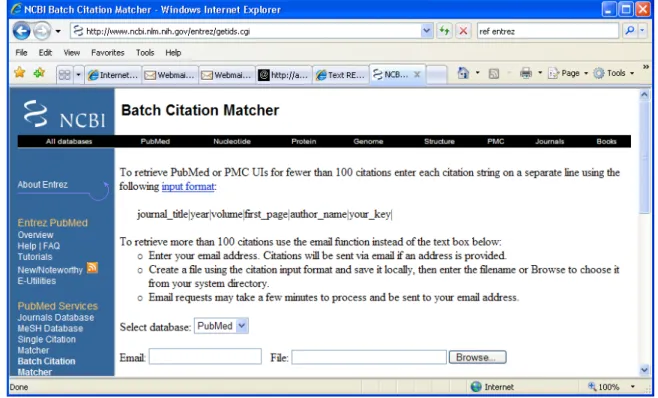The height and width of the screenshot is (398, 658).
Task: Open 'About Entrez' sidebar link
Action: (x=42, y=184)
